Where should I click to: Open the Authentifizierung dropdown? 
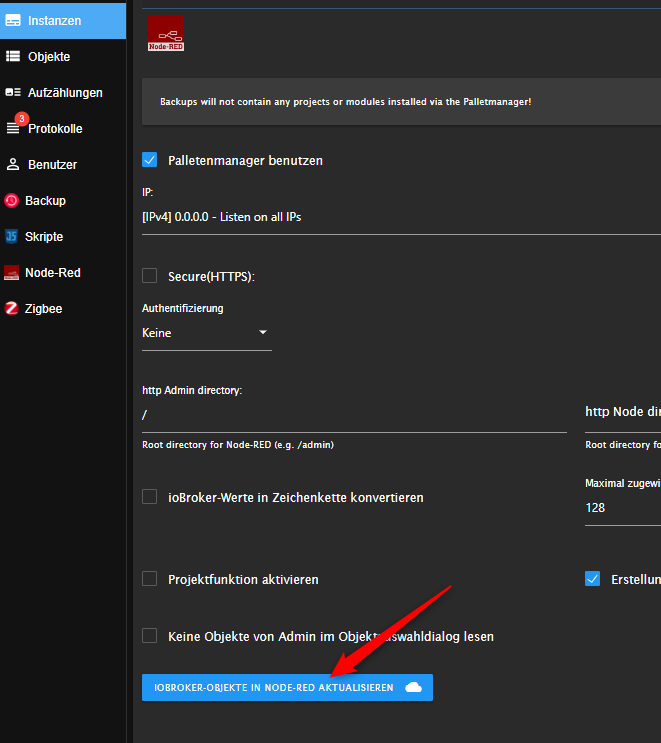click(x=207, y=333)
